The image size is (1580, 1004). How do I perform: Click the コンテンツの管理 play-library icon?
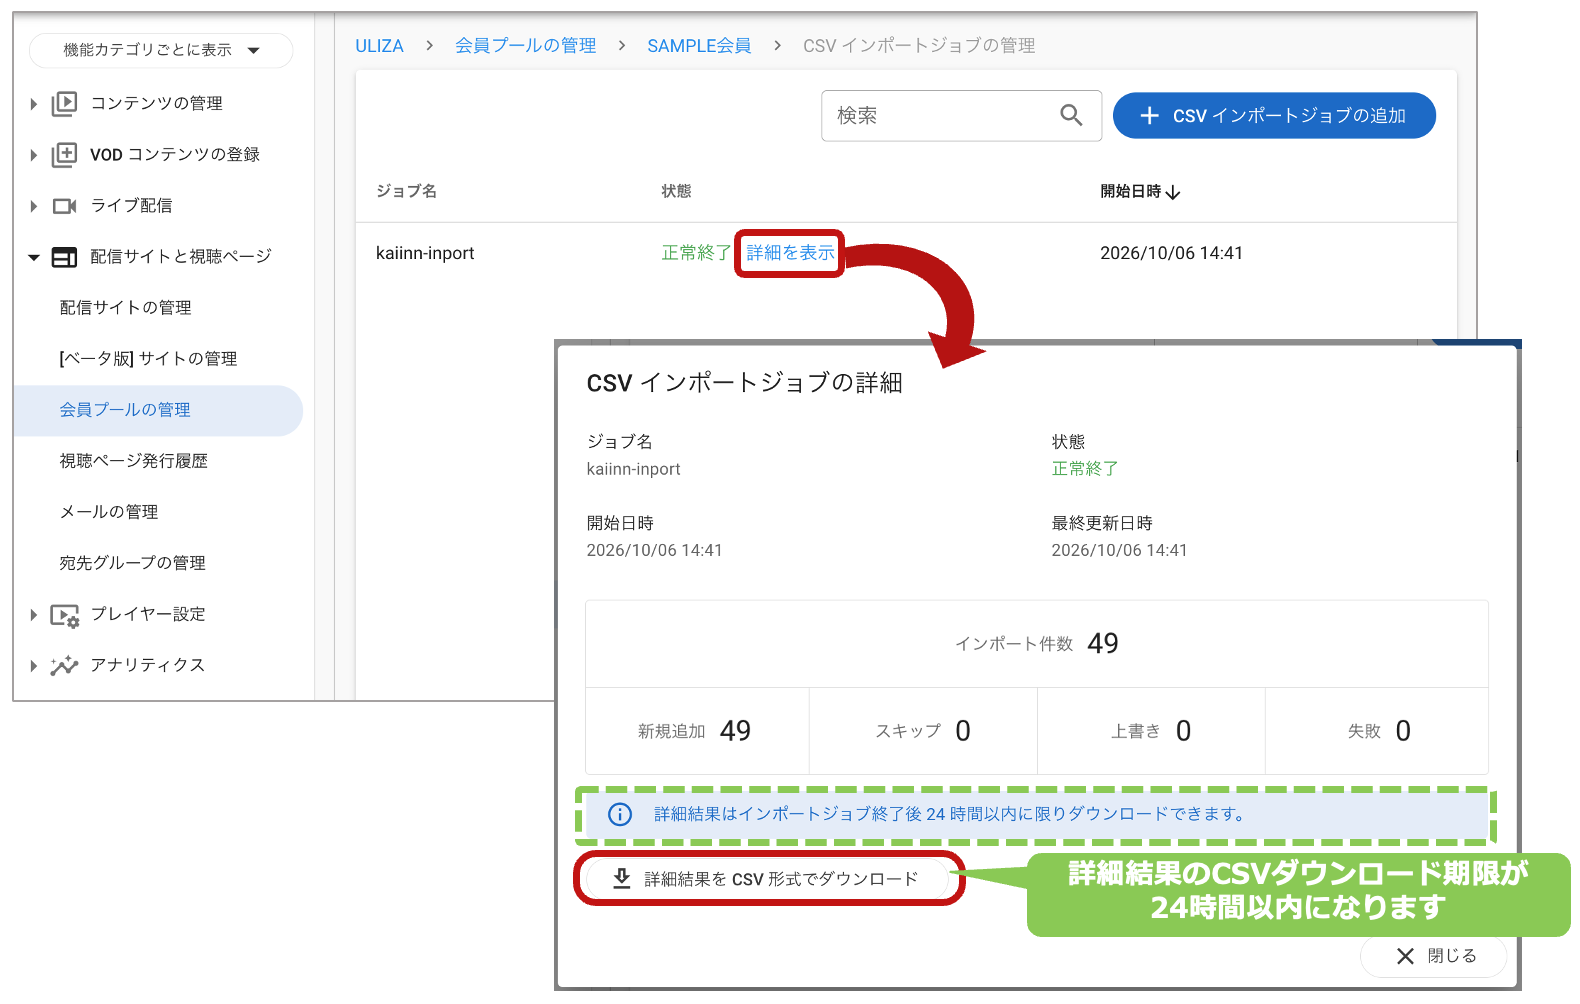pyautogui.click(x=64, y=103)
